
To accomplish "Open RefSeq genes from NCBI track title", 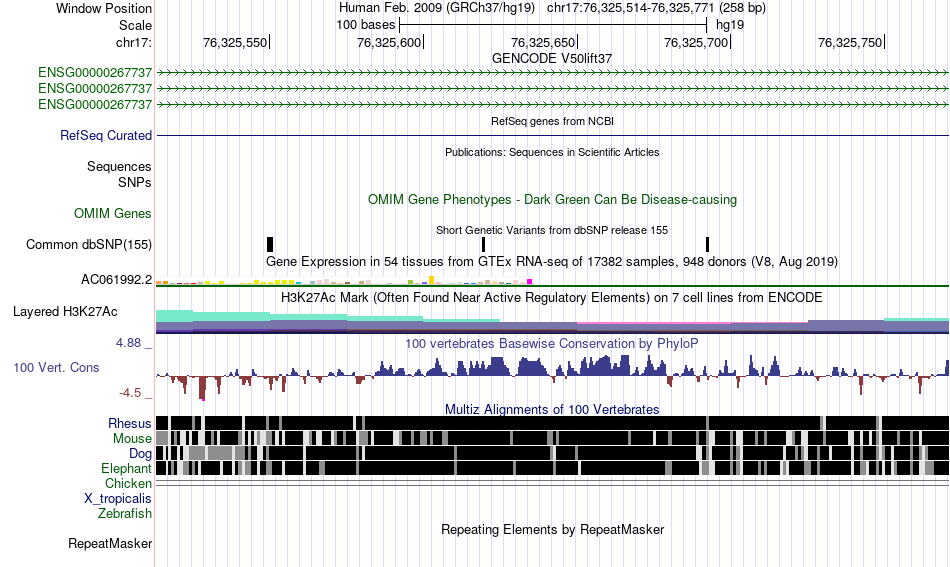I will [552, 121].
